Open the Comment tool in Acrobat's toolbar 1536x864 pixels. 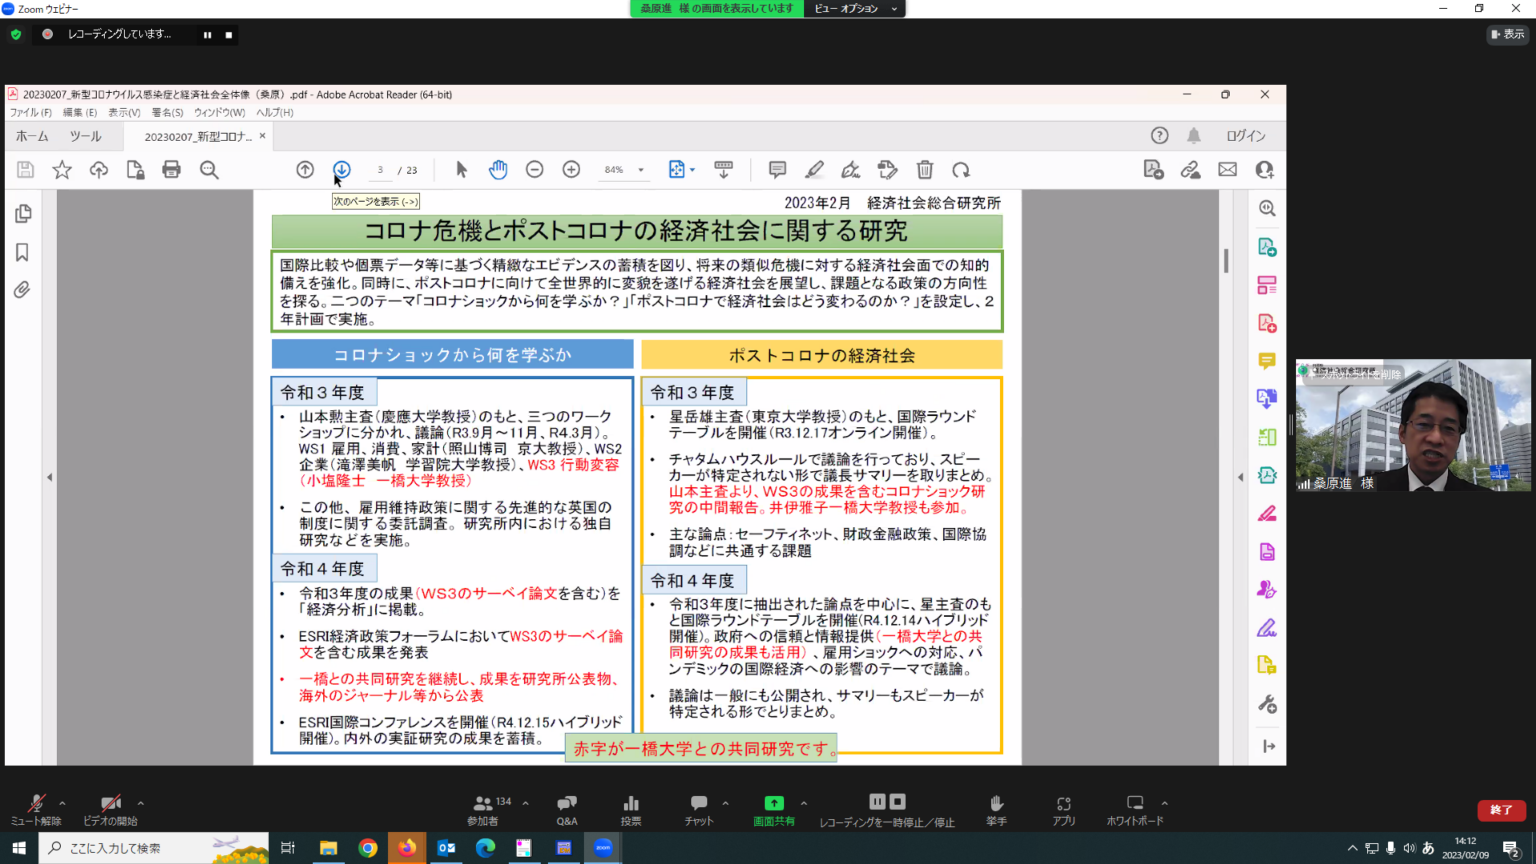776,169
